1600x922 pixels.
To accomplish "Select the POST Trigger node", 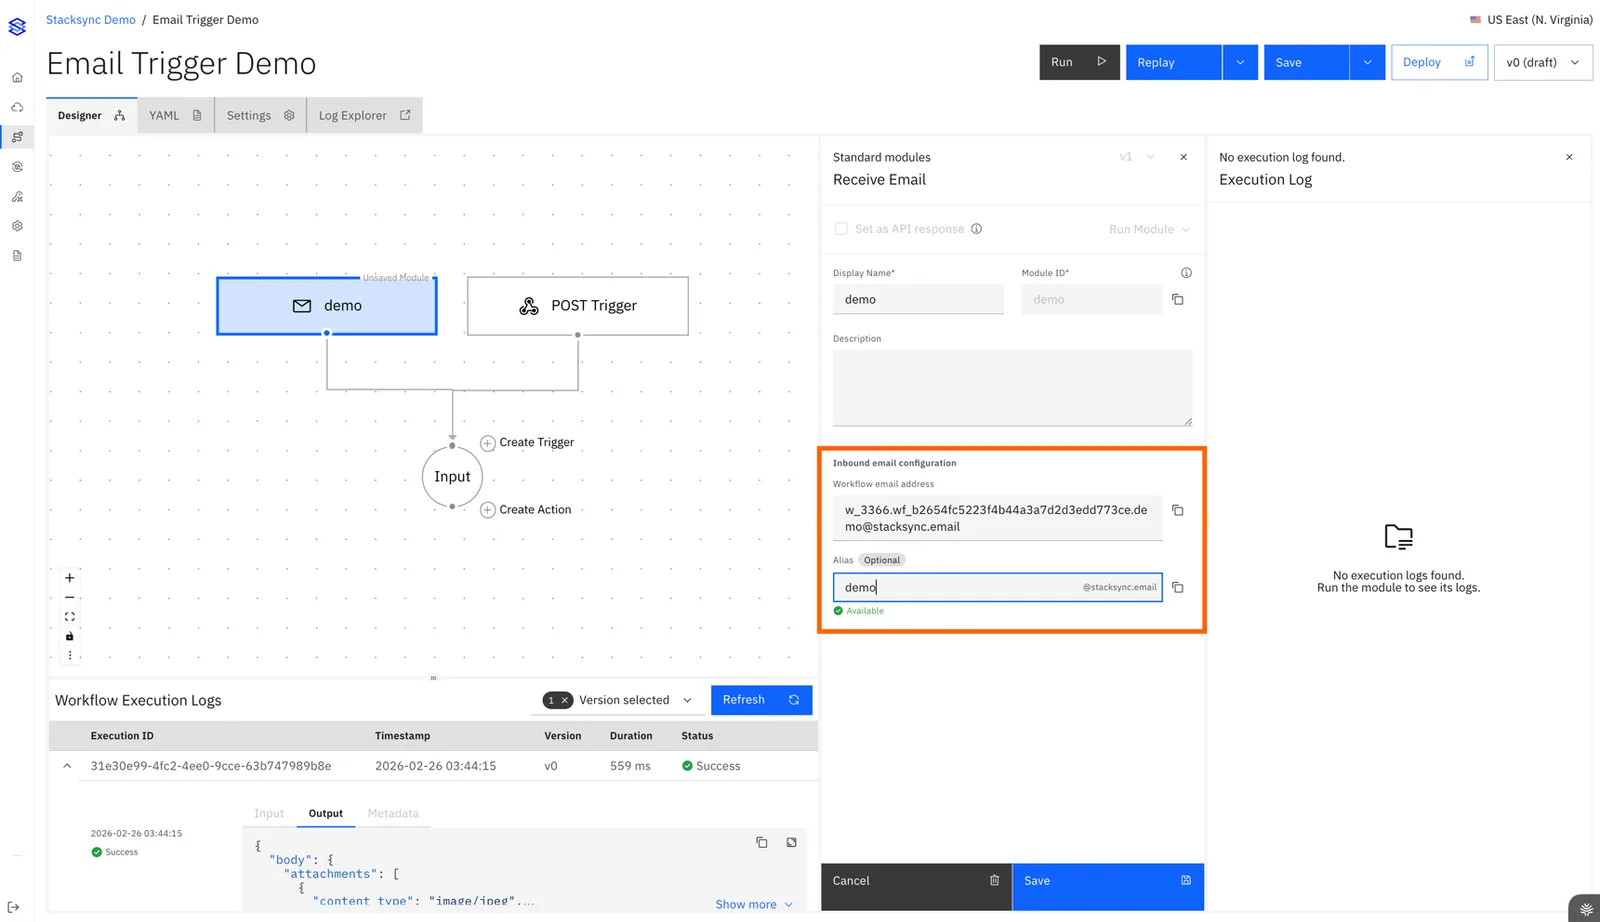I will tap(578, 306).
